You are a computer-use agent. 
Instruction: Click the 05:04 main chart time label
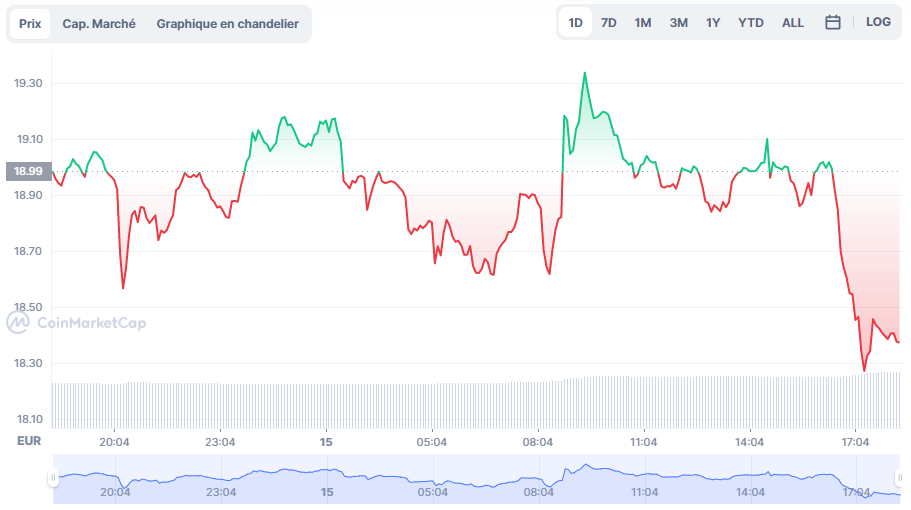point(432,442)
